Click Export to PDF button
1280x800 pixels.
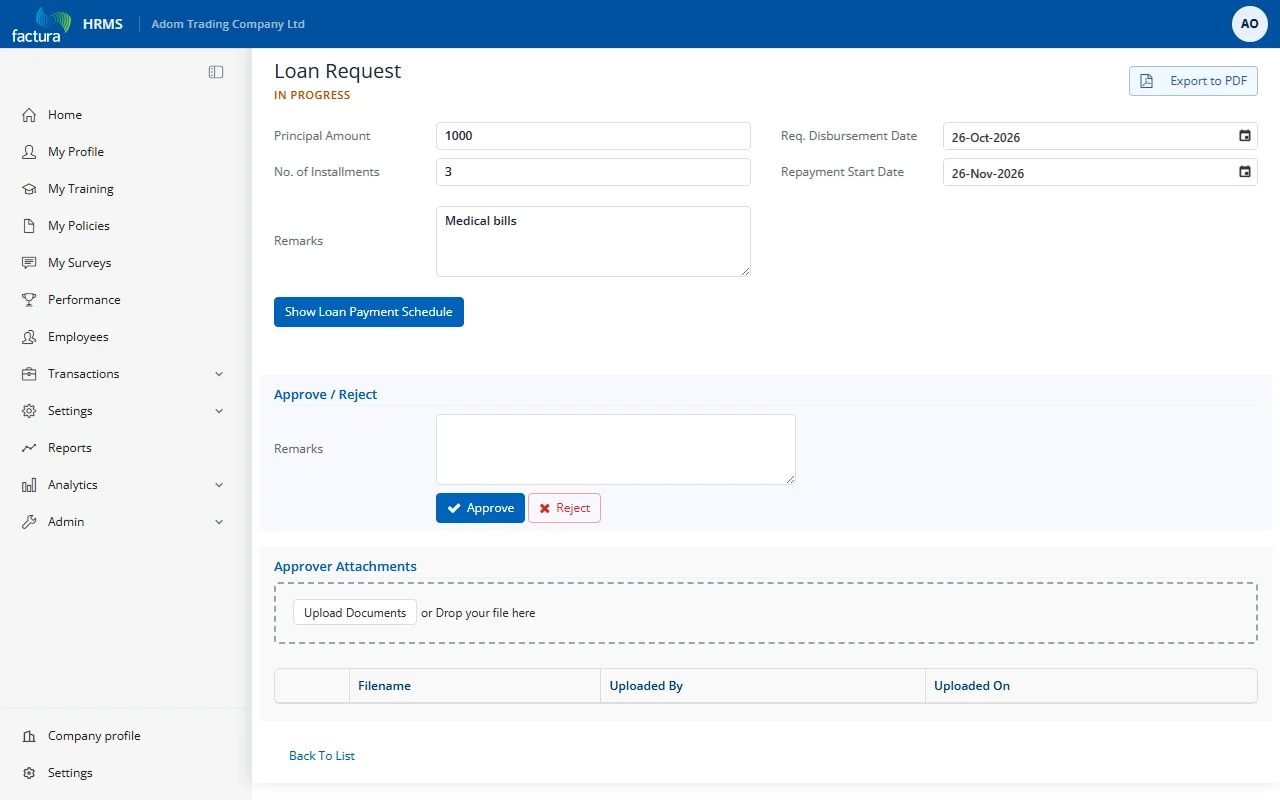coord(1193,81)
